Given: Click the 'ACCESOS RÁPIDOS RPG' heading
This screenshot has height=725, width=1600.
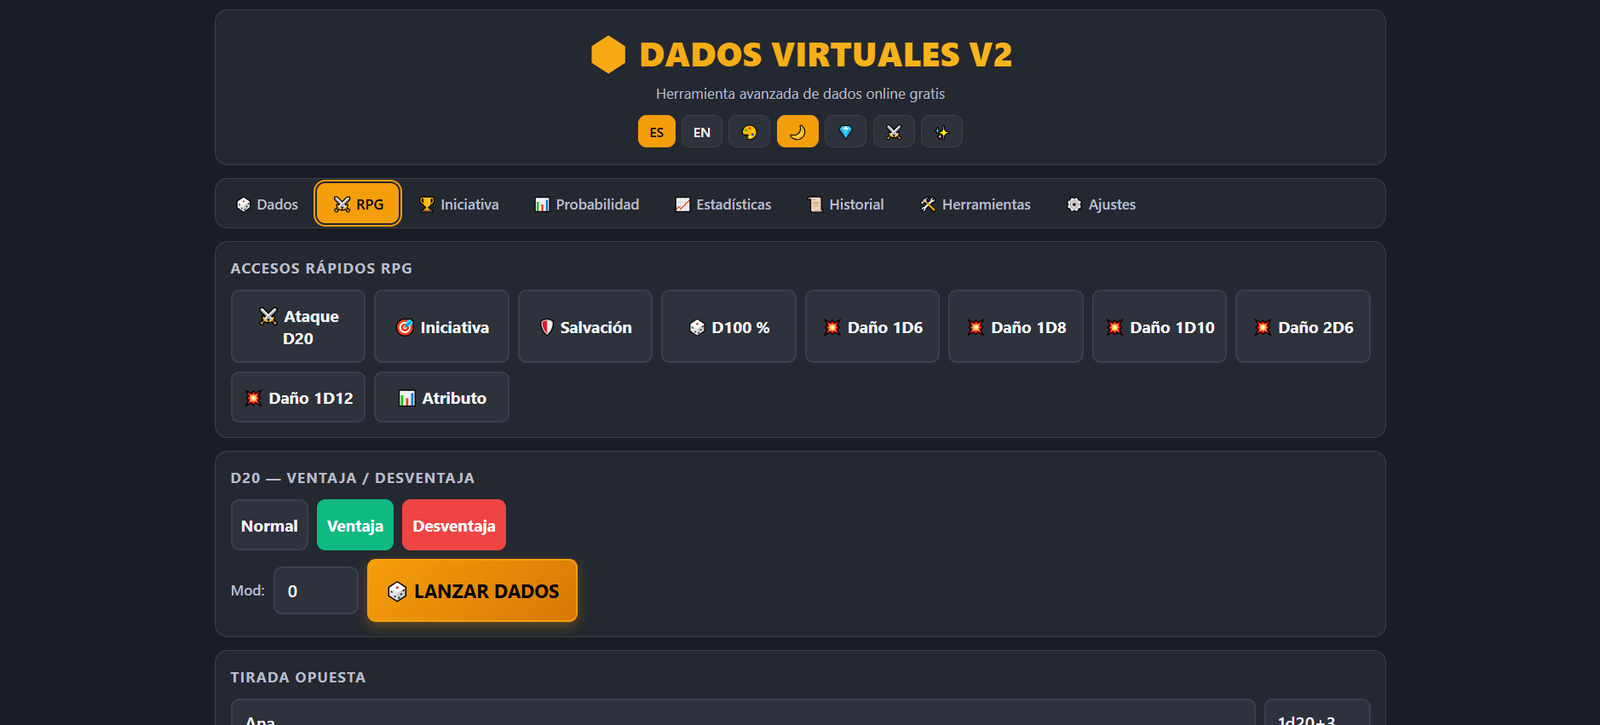Looking at the screenshot, I should (x=321, y=268).
